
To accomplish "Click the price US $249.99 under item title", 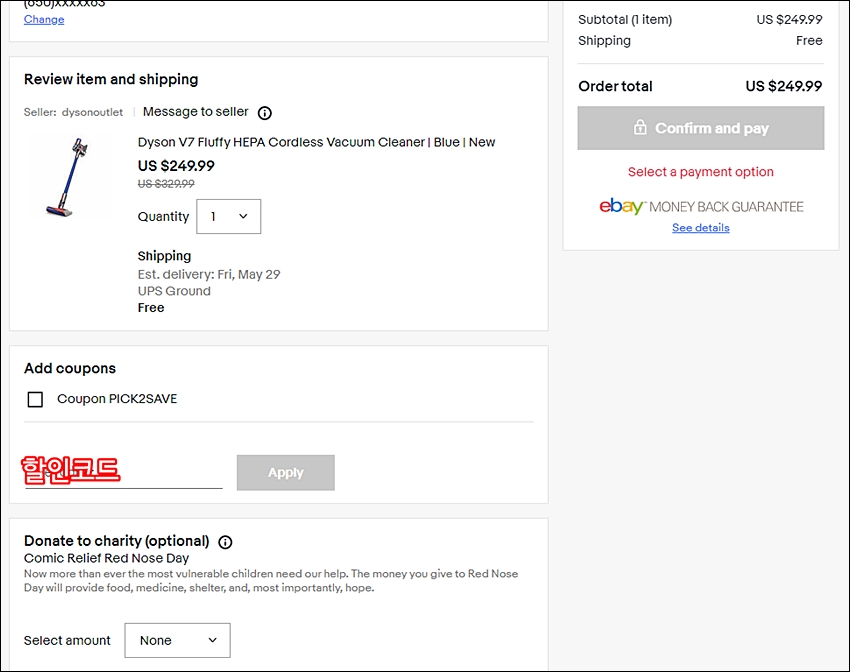I will (x=176, y=166).
